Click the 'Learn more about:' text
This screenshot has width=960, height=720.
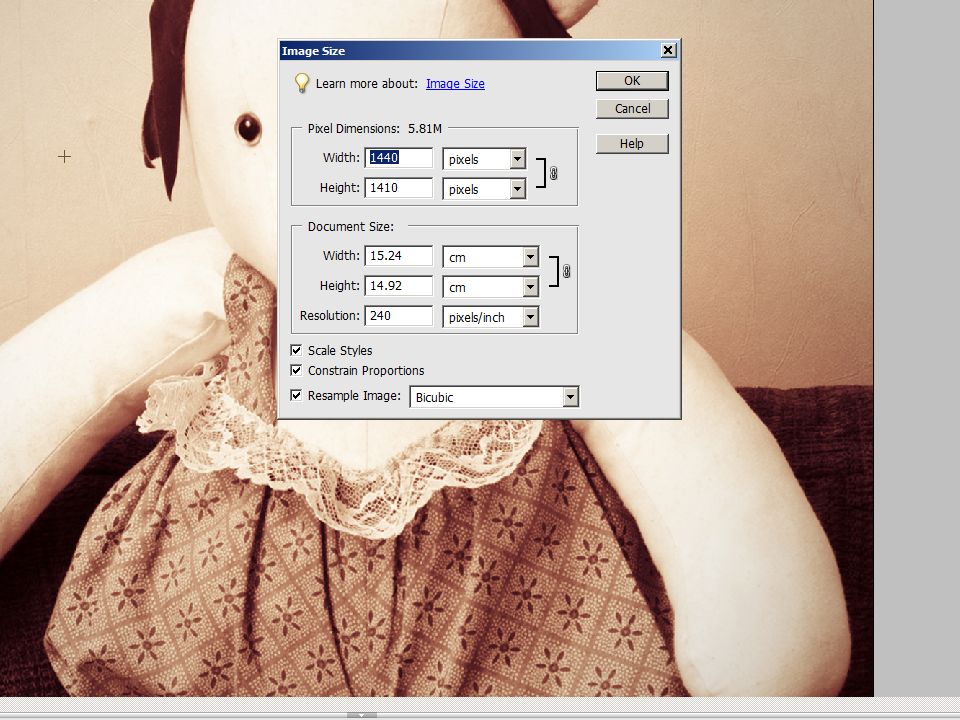[367, 84]
